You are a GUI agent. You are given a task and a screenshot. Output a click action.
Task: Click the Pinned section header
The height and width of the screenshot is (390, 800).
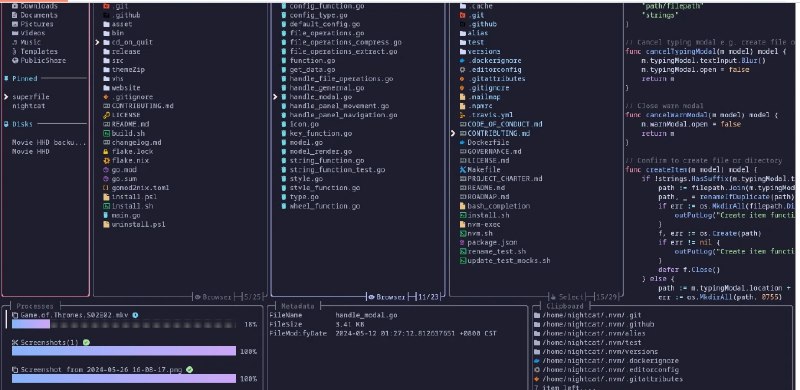point(24,79)
